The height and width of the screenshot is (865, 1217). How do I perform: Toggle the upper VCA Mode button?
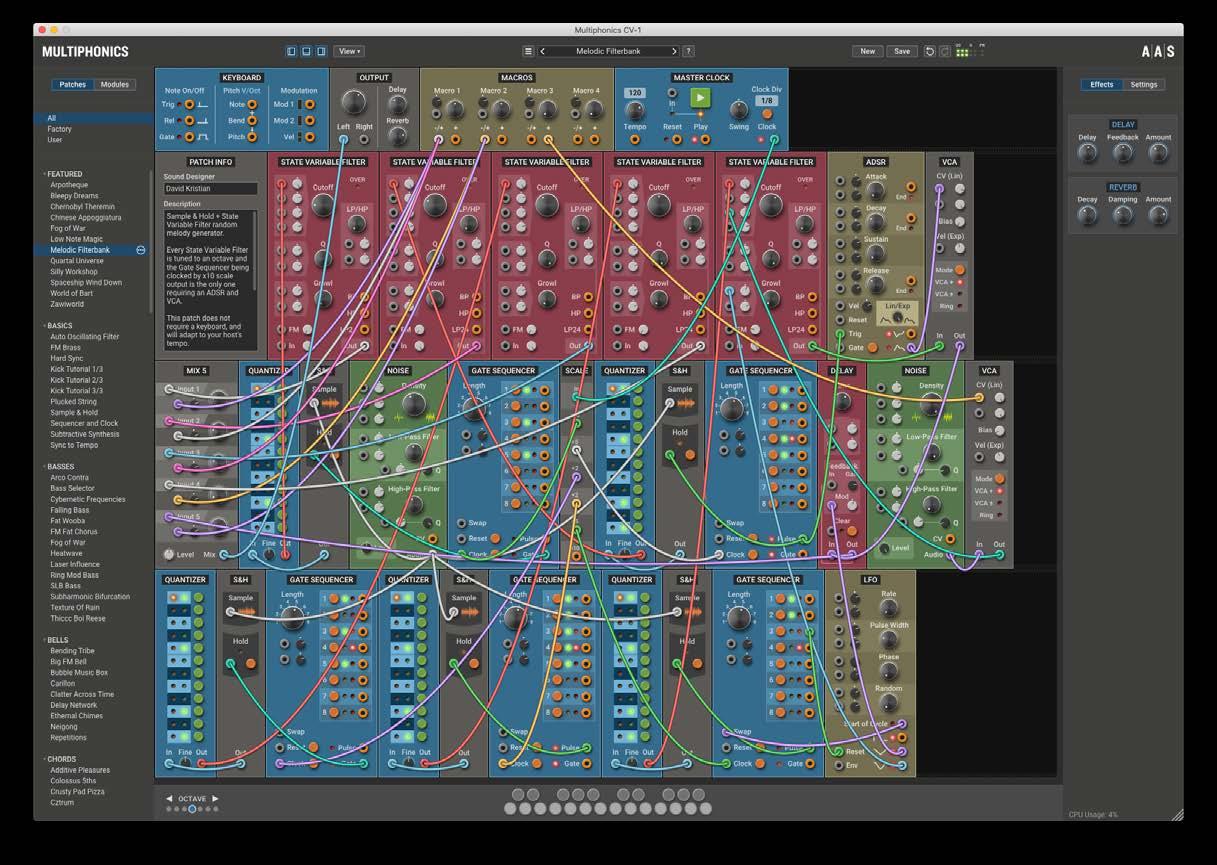[x=960, y=270]
